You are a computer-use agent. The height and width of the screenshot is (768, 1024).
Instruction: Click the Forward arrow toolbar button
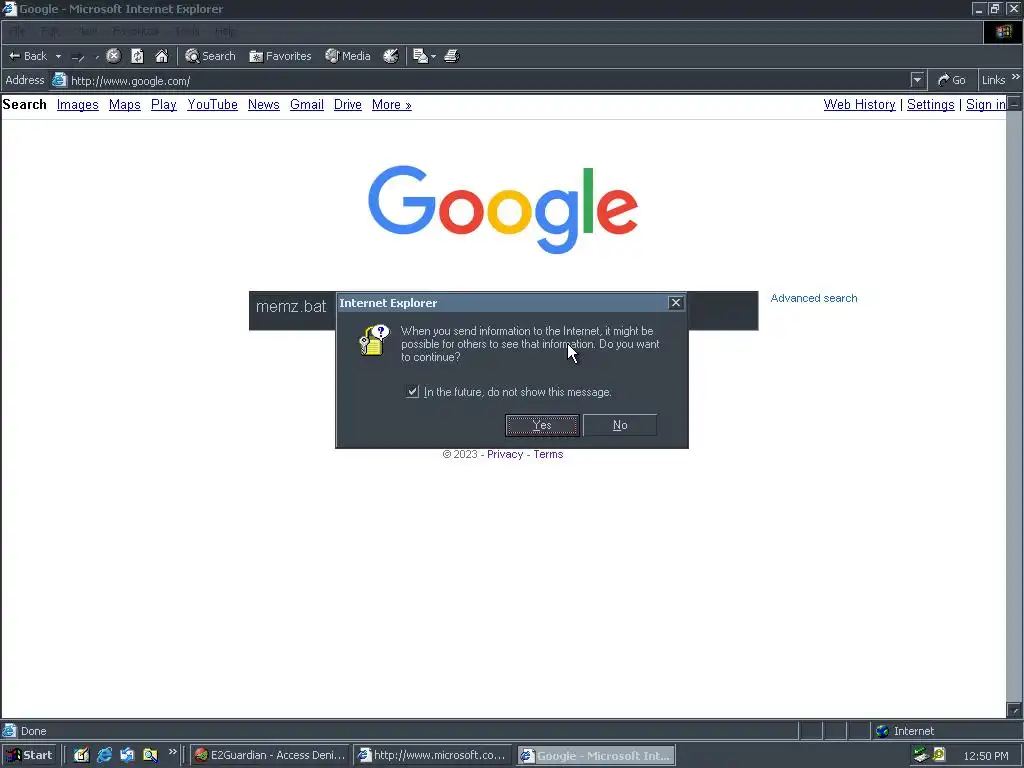tap(78, 57)
